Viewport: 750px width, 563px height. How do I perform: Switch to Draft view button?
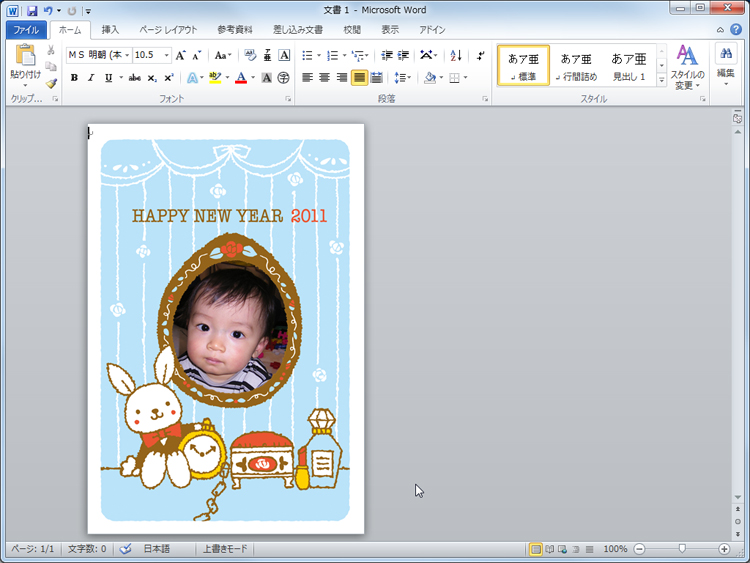tap(589, 549)
